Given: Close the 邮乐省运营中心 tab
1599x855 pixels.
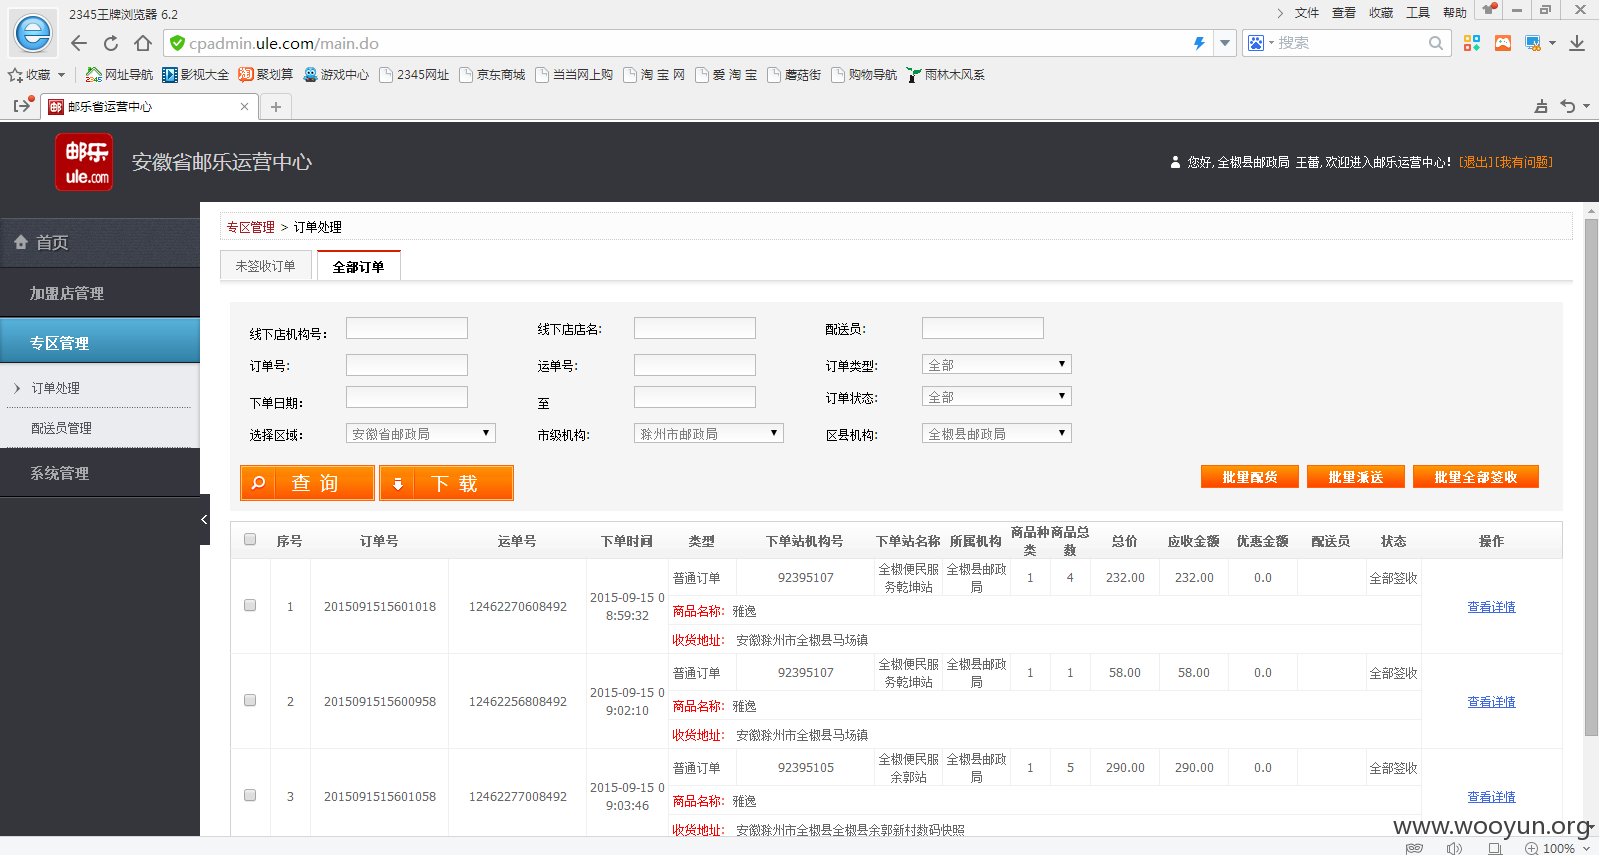Looking at the screenshot, I should [244, 106].
